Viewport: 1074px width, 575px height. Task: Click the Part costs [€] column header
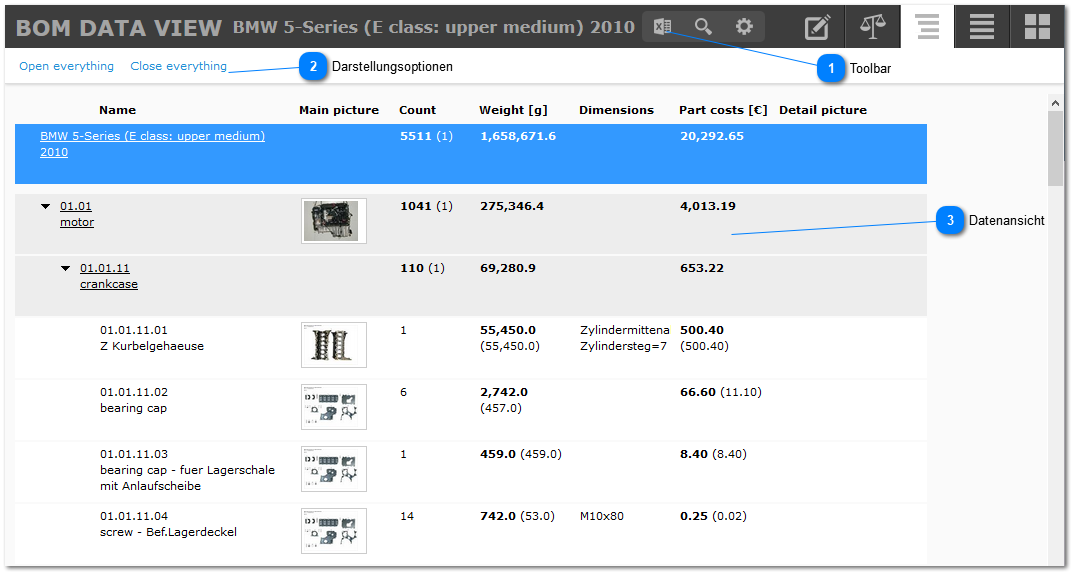click(723, 110)
